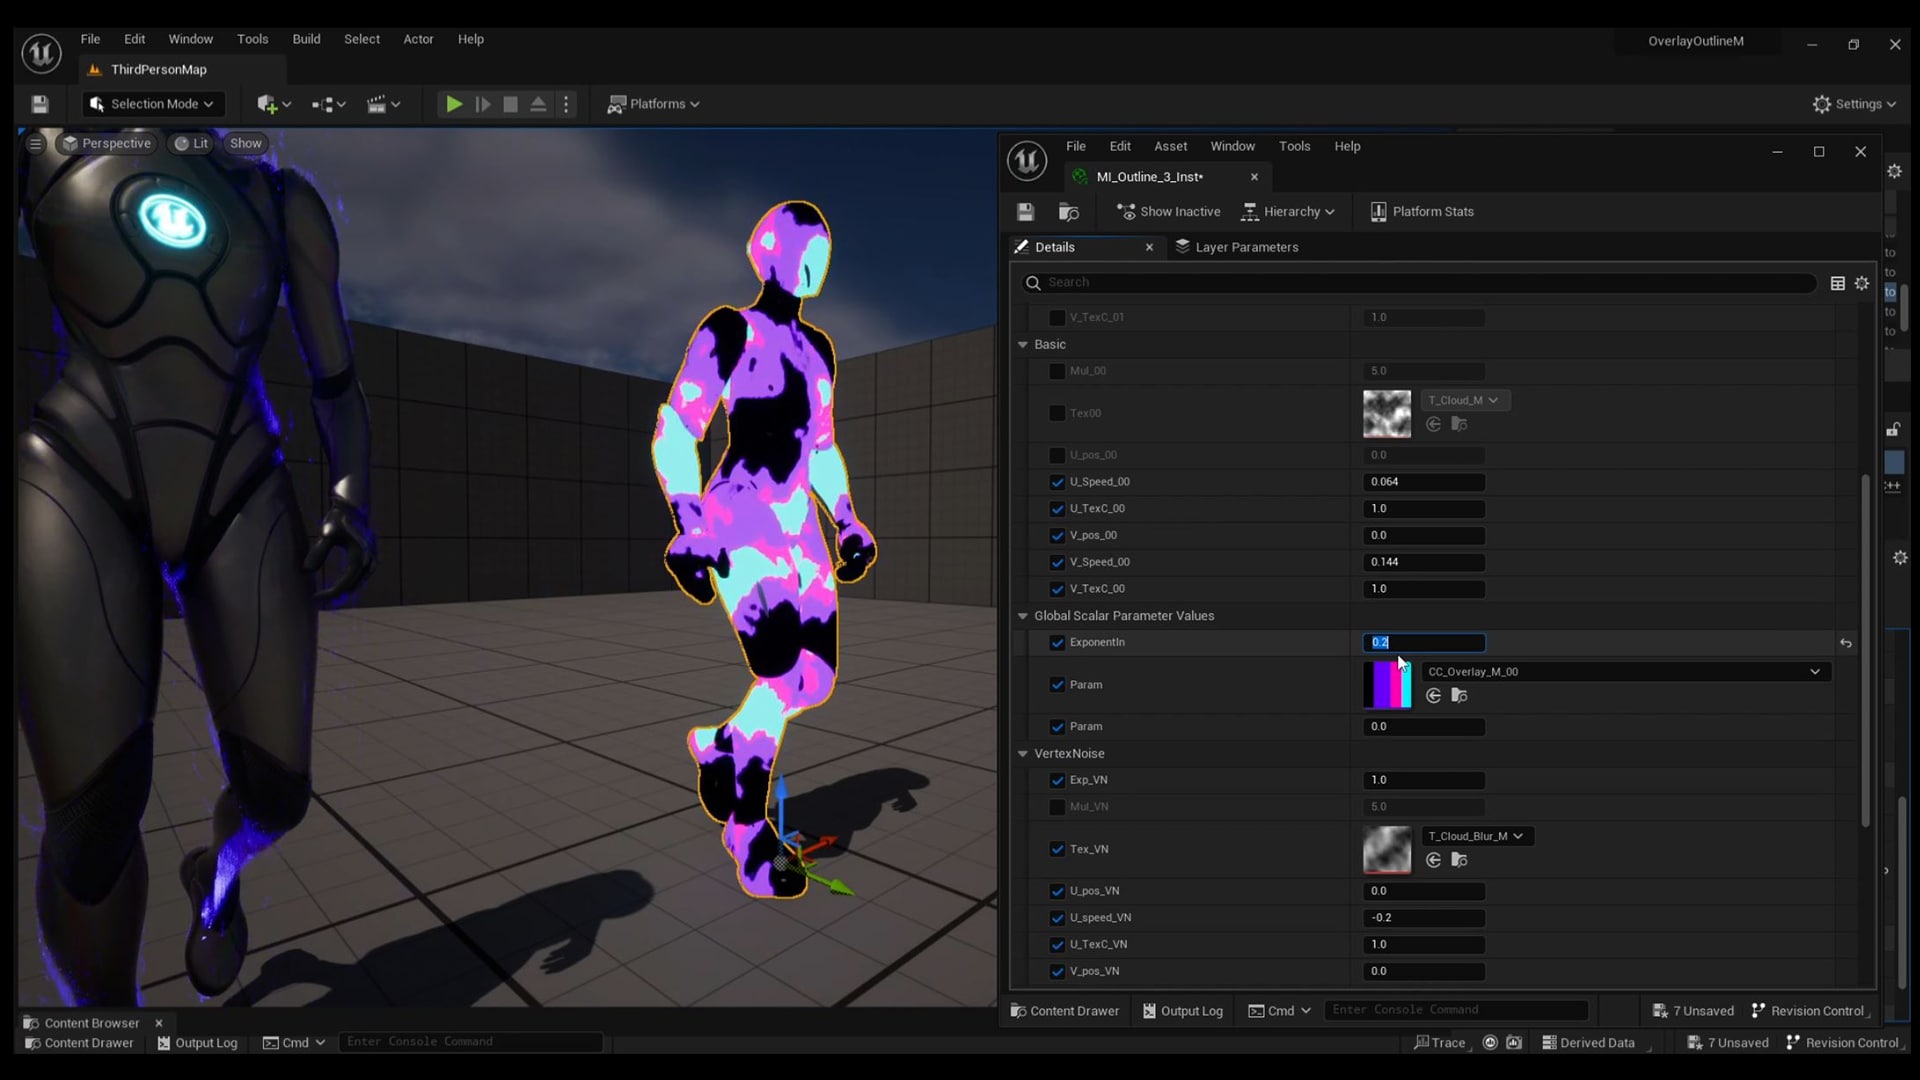Click the Play button in toolbar
1920x1080 pixels.
(454, 103)
